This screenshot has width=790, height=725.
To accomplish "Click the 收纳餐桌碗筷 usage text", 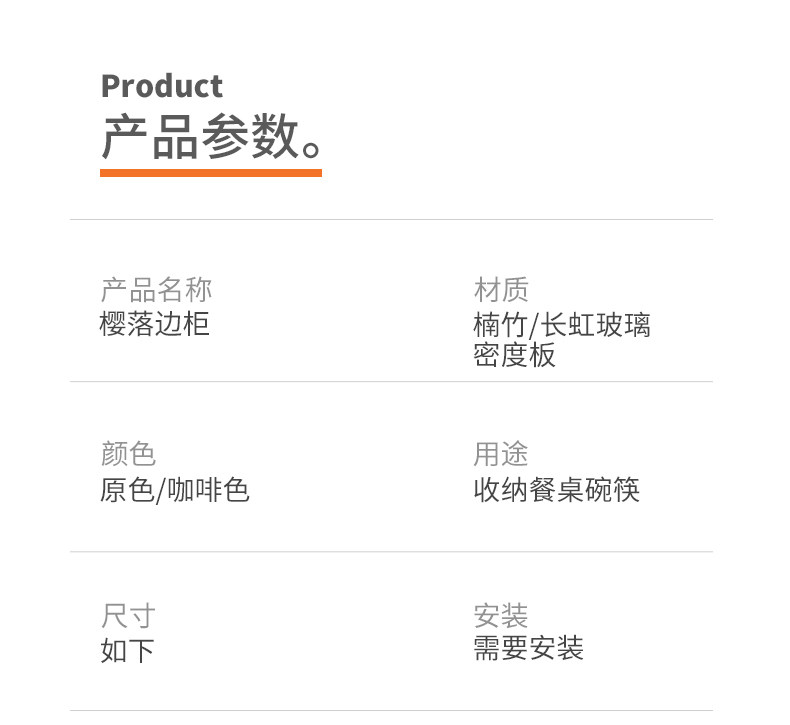I will pos(556,490).
